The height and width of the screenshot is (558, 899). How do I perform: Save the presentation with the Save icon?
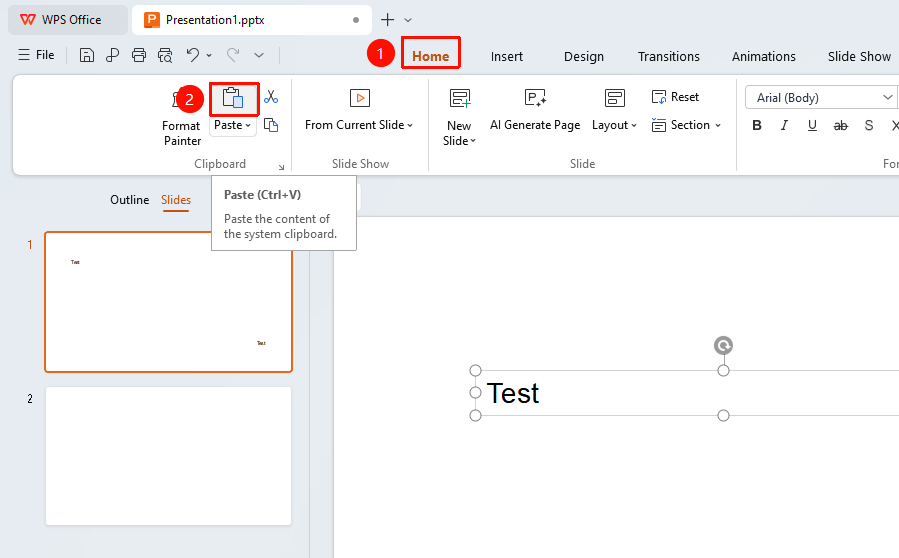pyautogui.click(x=87, y=55)
